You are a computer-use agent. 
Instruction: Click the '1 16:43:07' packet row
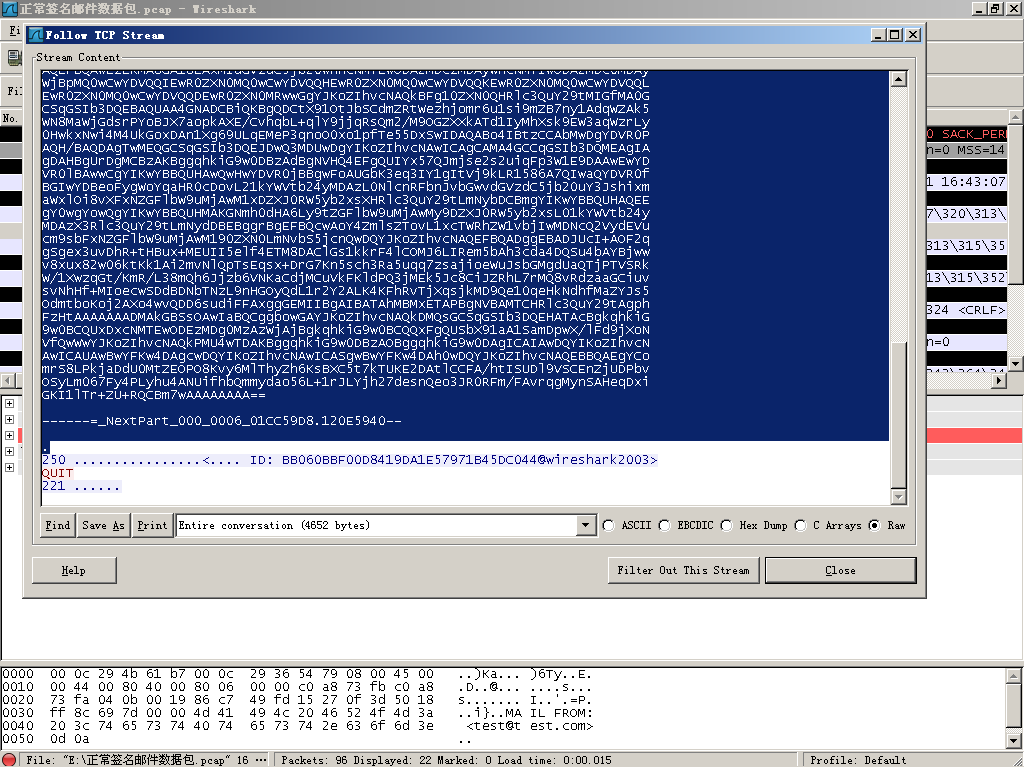coord(967,182)
